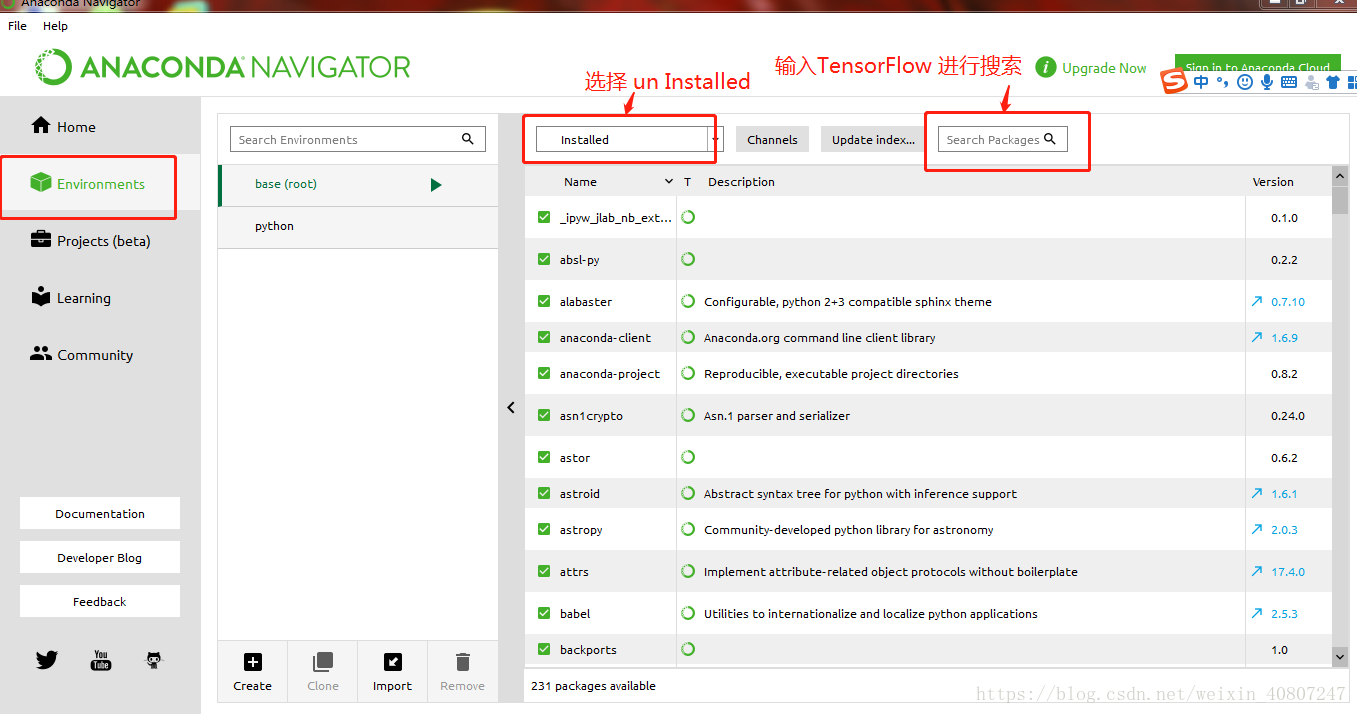The image size is (1357, 714).
Task: Open the Help menu
Action: click(x=55, y=26)
